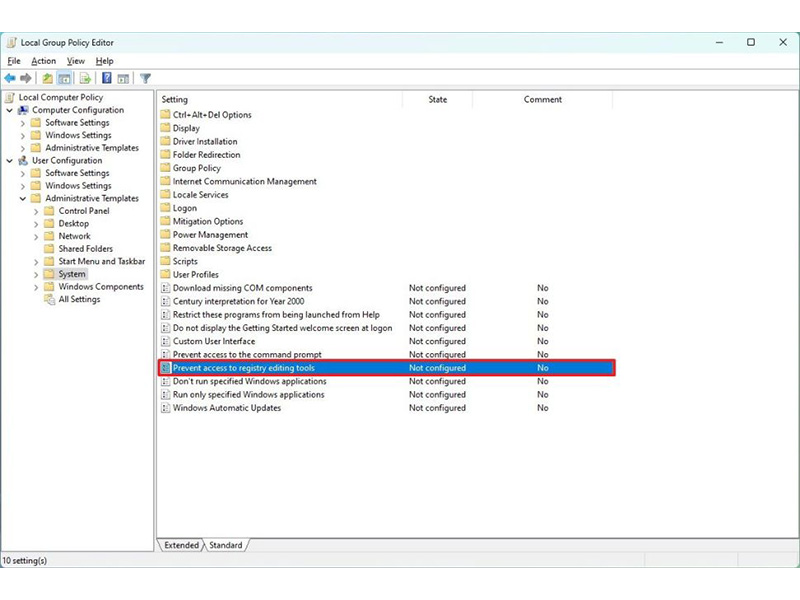Click the Ctrl+Alt+Del Options folder icon
The width and height of the screenshot is (800, 600).
(x=165, y=114)
